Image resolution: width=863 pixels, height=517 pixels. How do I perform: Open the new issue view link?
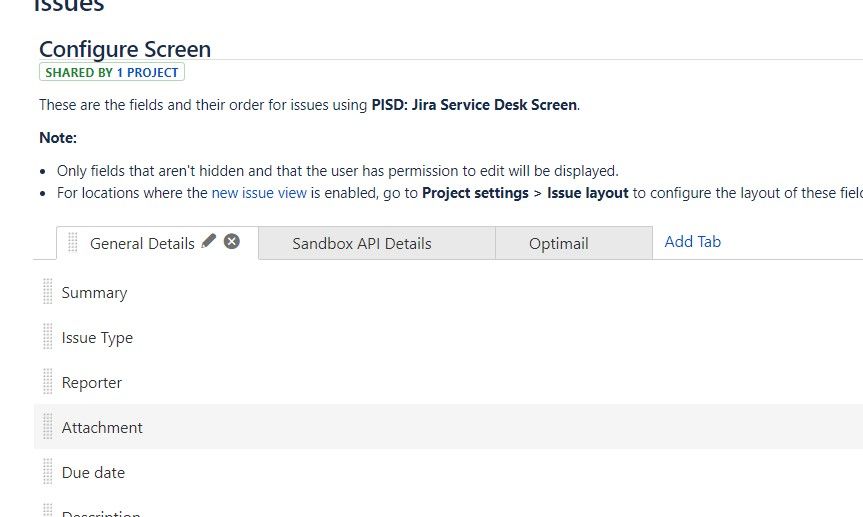[x=259, y=193]
